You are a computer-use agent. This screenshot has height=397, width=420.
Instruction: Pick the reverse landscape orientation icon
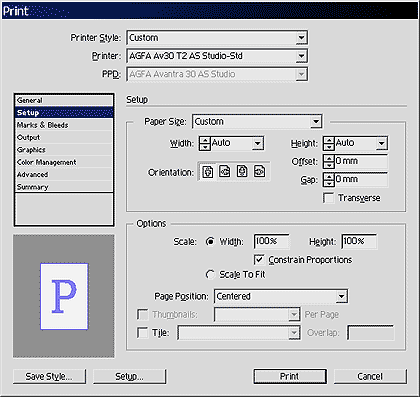tap(260, 172)
